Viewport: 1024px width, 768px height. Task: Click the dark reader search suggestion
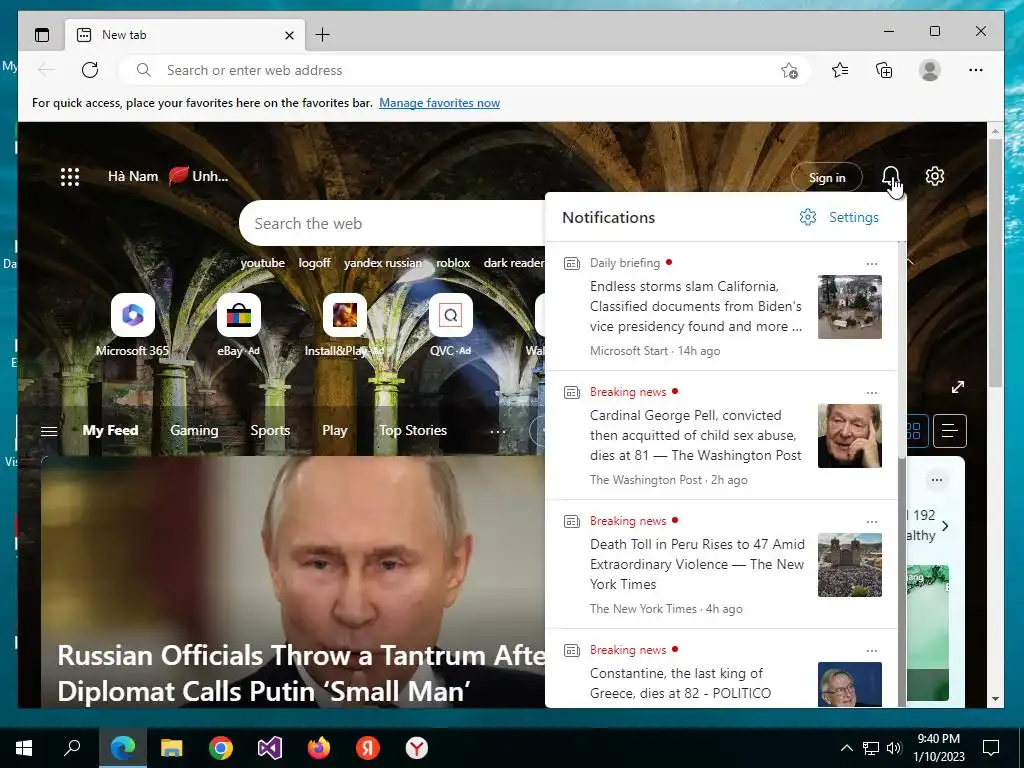pos(514,263)
